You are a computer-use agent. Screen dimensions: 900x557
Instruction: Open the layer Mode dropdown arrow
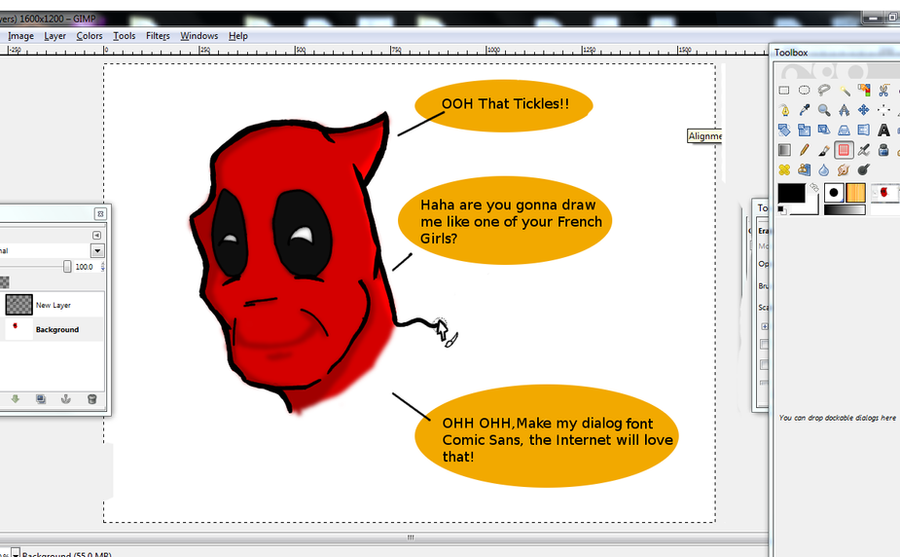coord(97,251)
